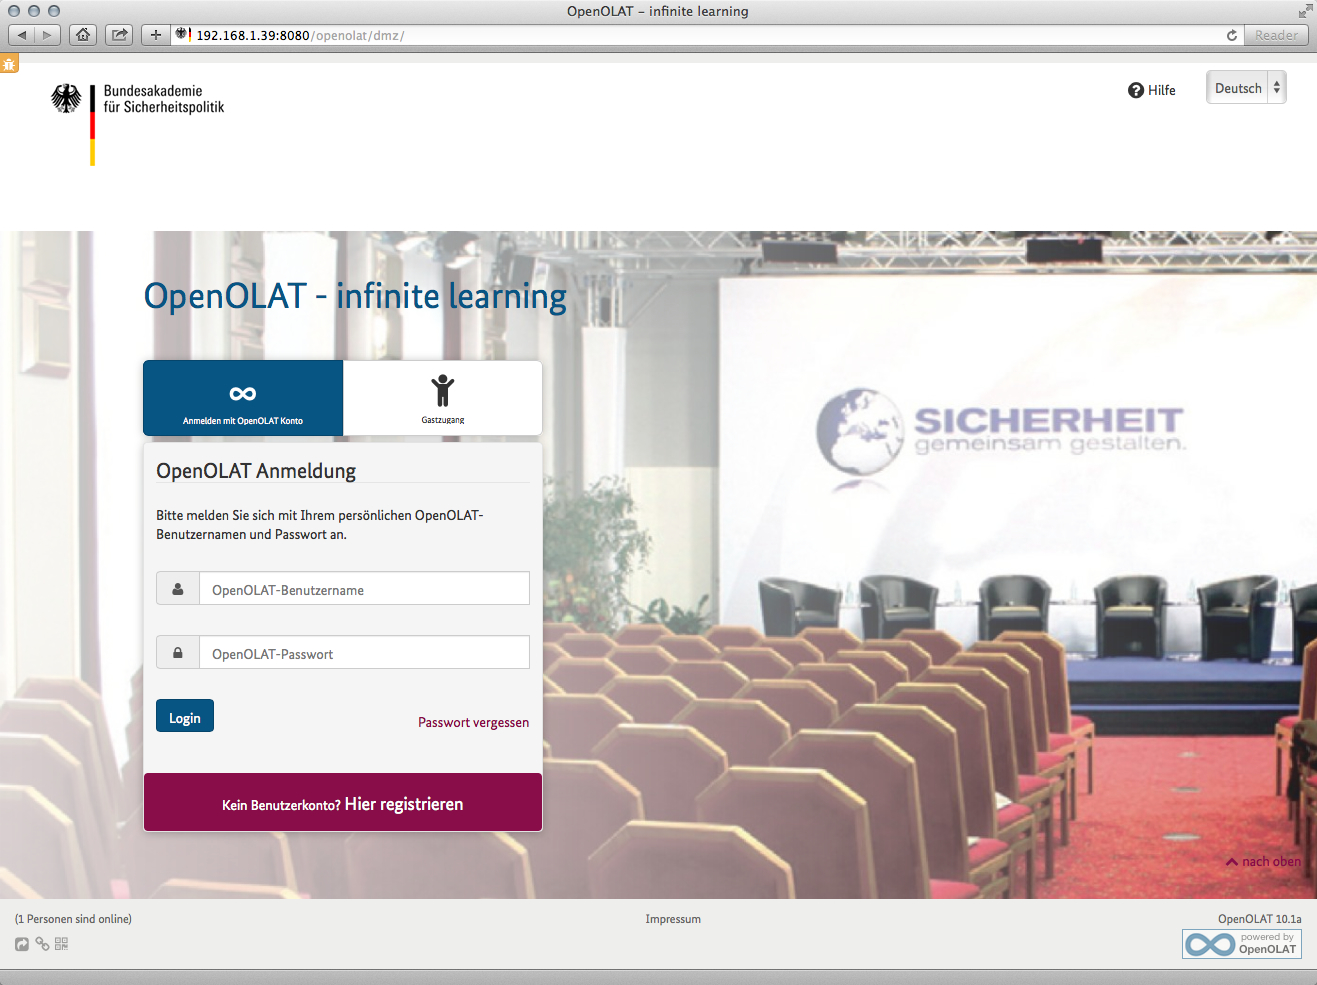The width and height of the screenshot is (1317, 985).
Task: Click the 'OpenOLAT 10.1a' version text
Action: 1260,919
